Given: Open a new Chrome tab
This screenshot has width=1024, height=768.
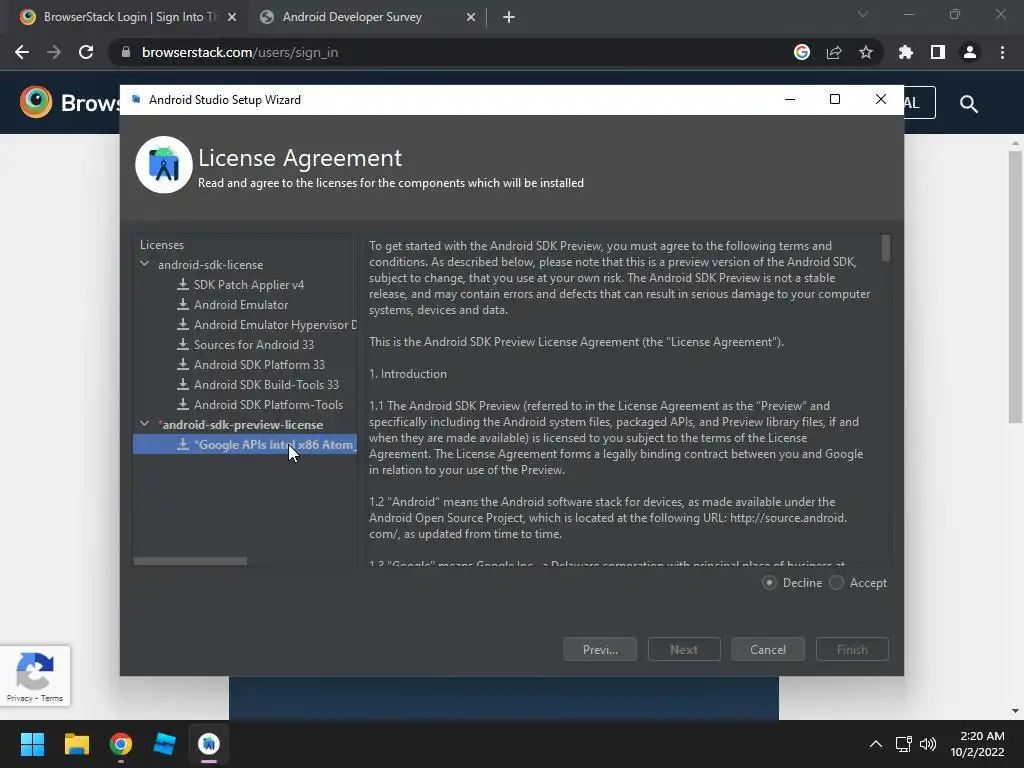Looking at the screenshot, I should coord(509,17).
